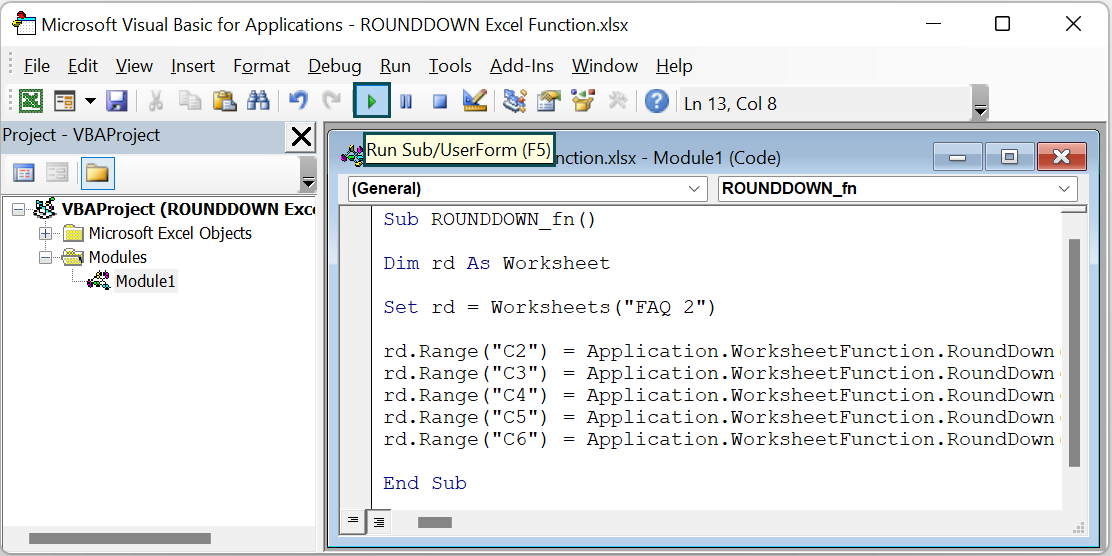Run the sub with the green play button
The height and width of the screenshot is (556, 1112).
372,101
